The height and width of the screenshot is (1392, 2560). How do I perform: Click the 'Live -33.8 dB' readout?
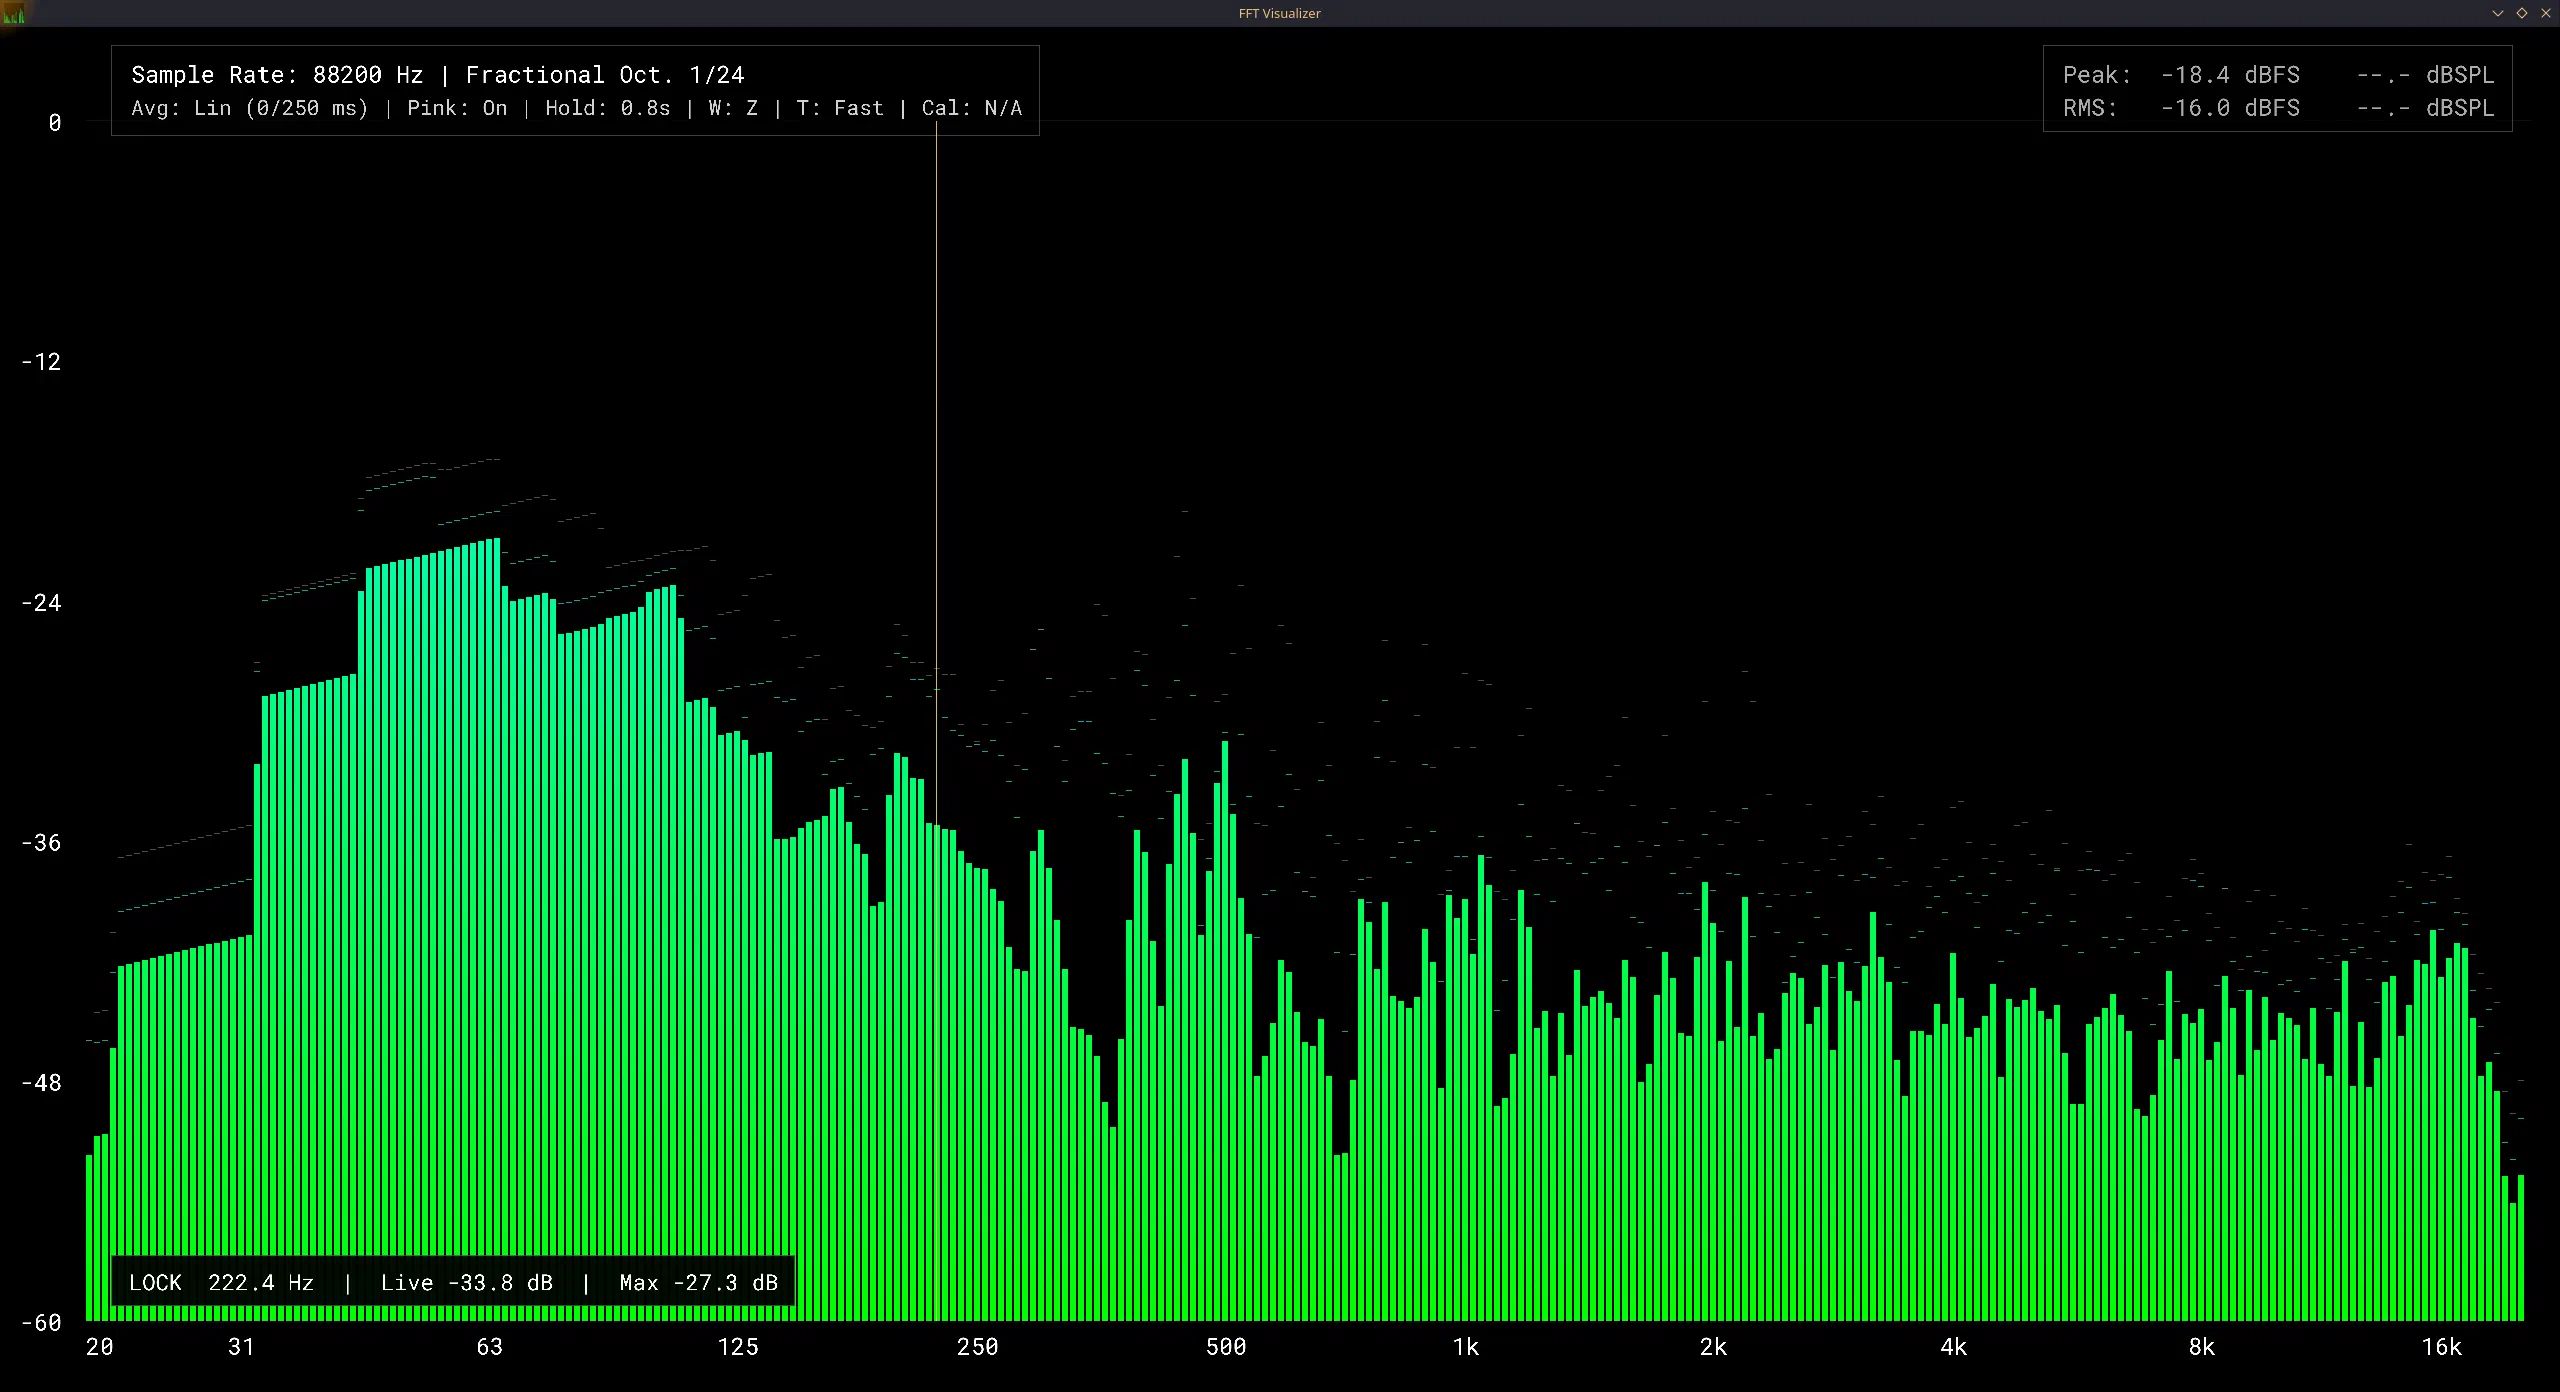[x=467, y=1283]
